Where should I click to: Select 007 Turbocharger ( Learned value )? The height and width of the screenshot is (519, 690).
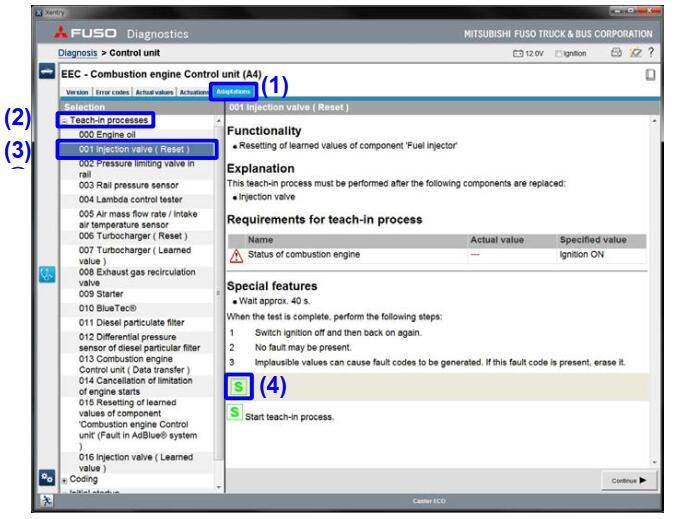click(x=136, y=255)
